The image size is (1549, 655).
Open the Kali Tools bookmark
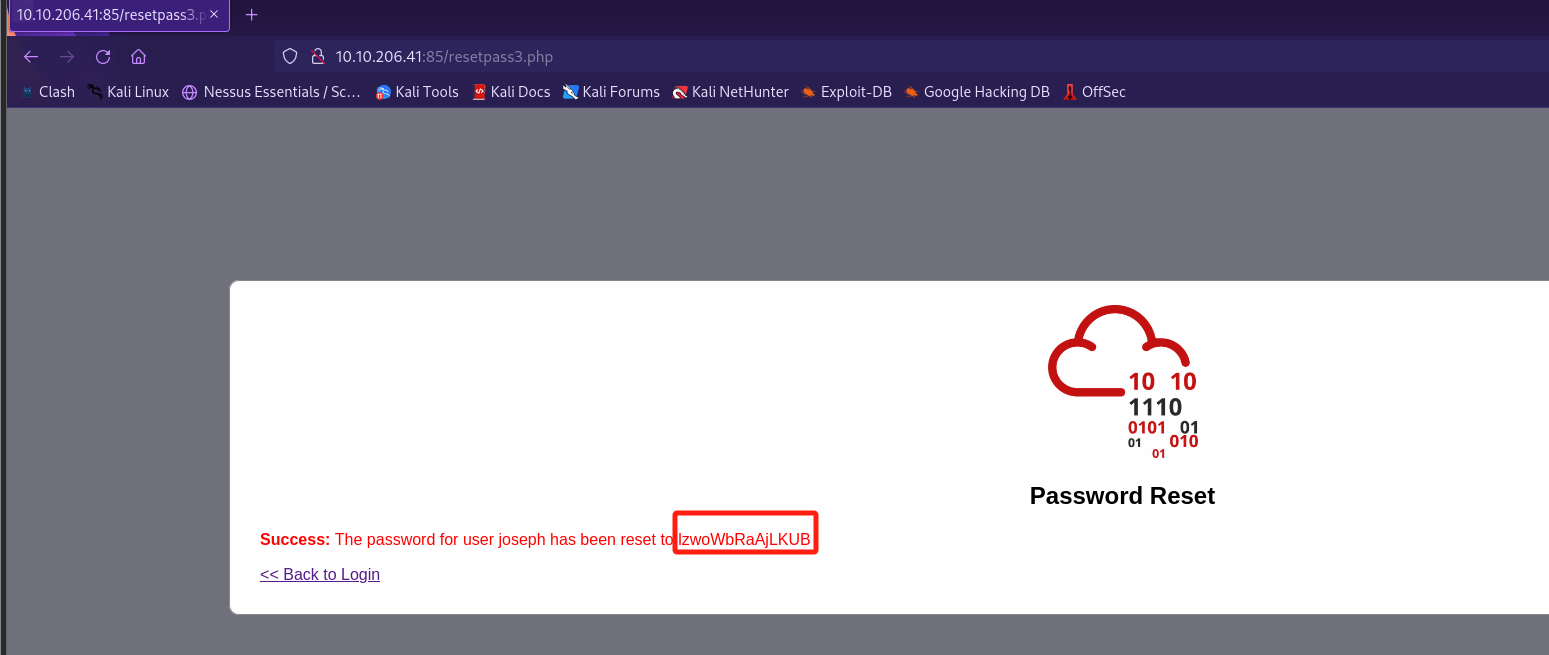click(x=417, y=92)
